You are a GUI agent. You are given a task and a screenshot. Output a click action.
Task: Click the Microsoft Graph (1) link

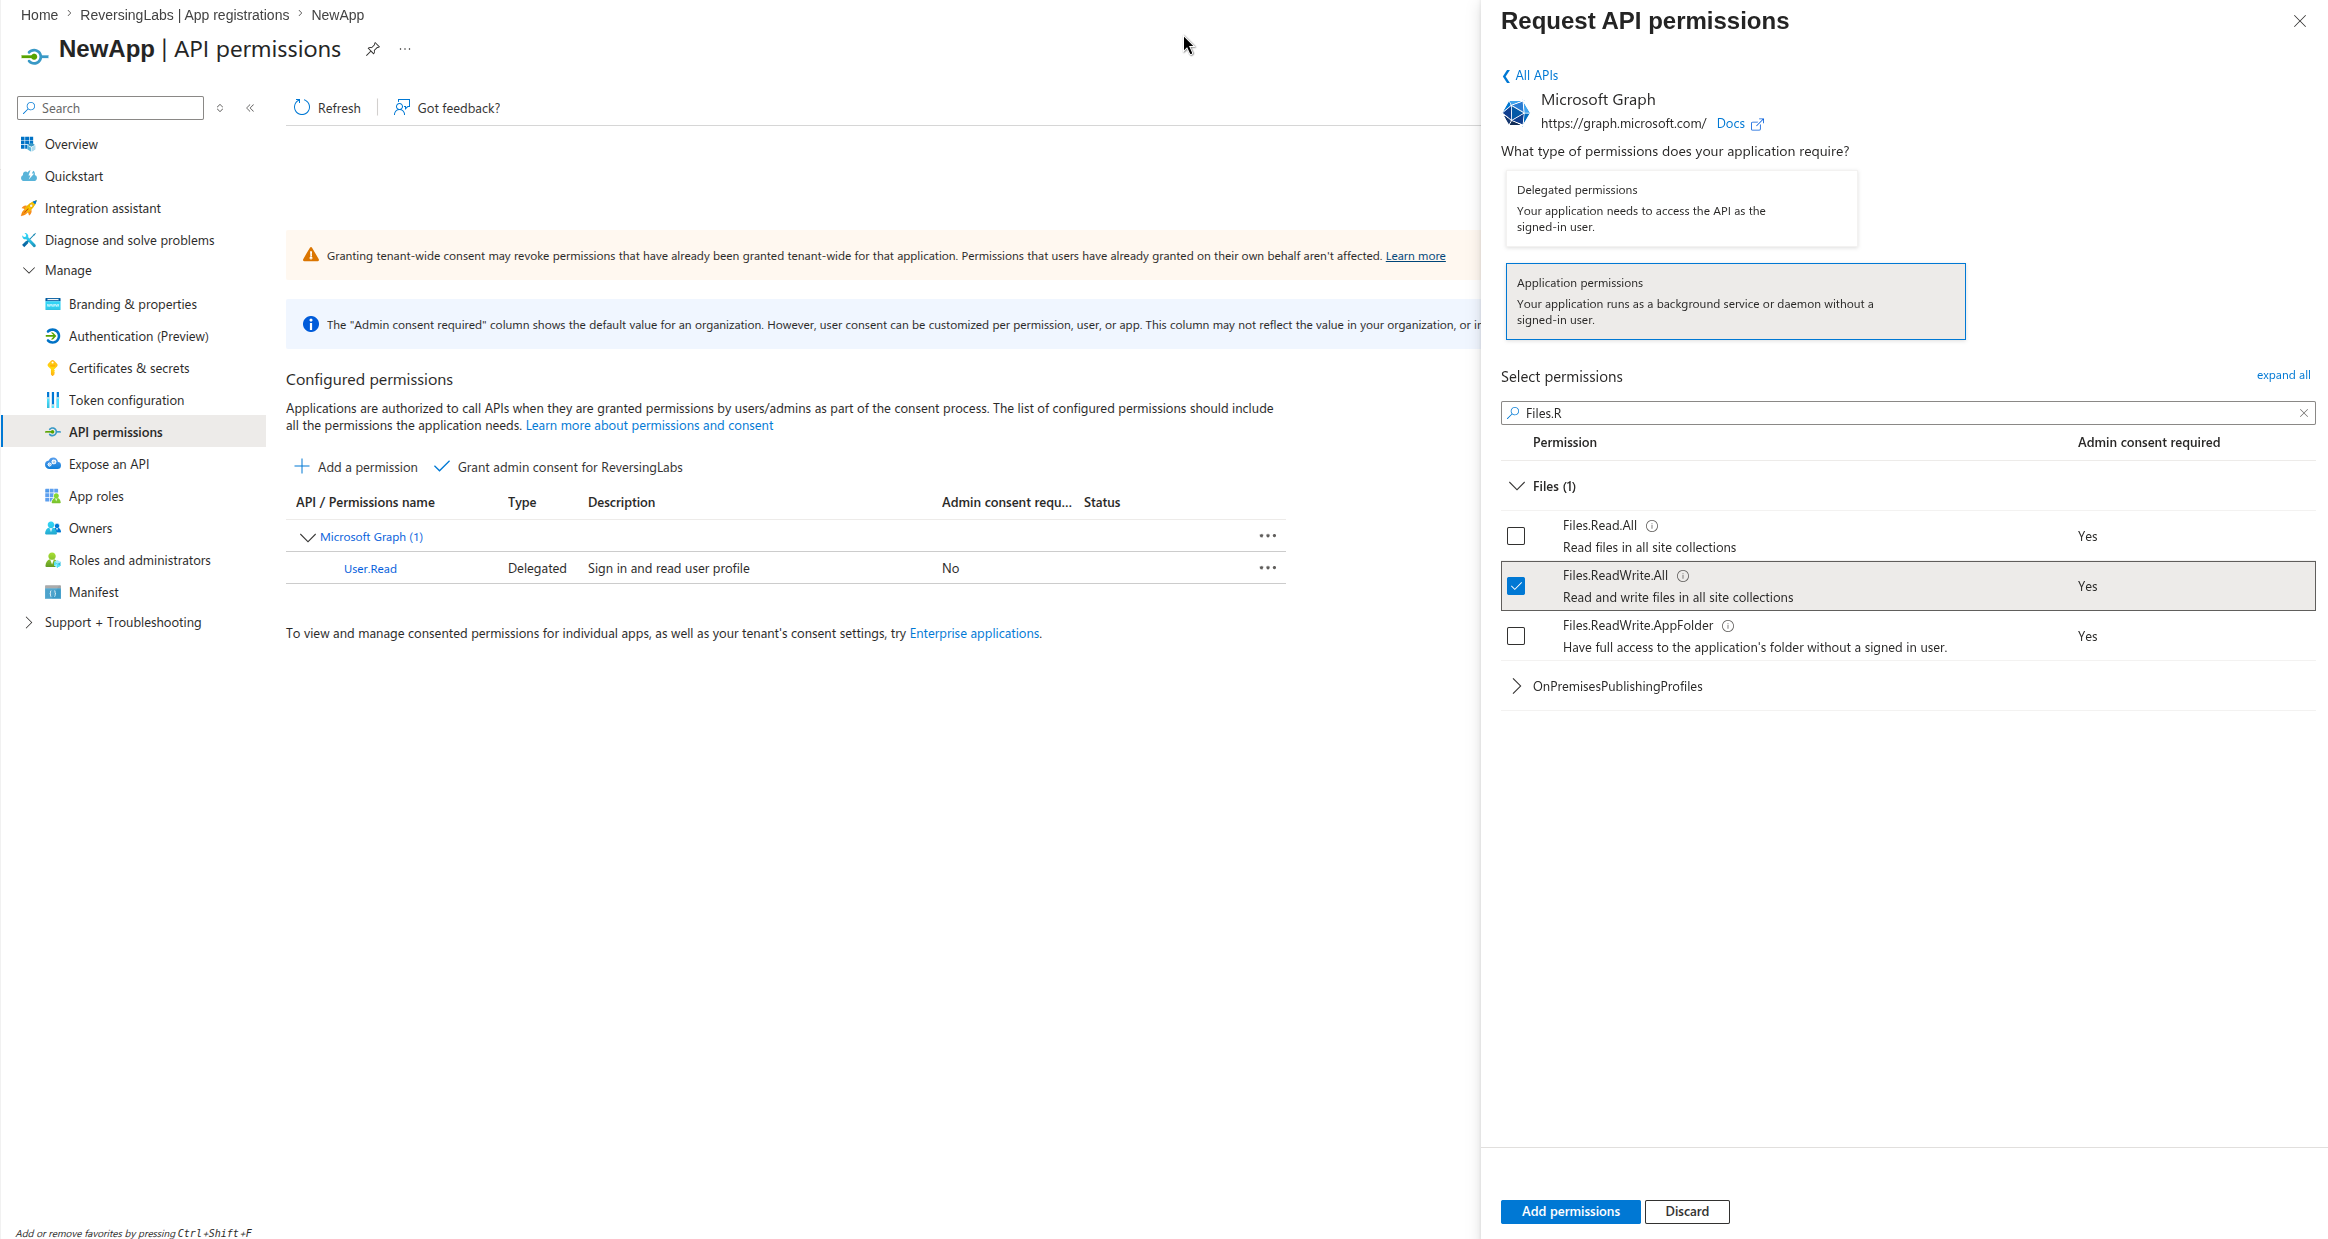pyautogui.click(x=371, y=537)
